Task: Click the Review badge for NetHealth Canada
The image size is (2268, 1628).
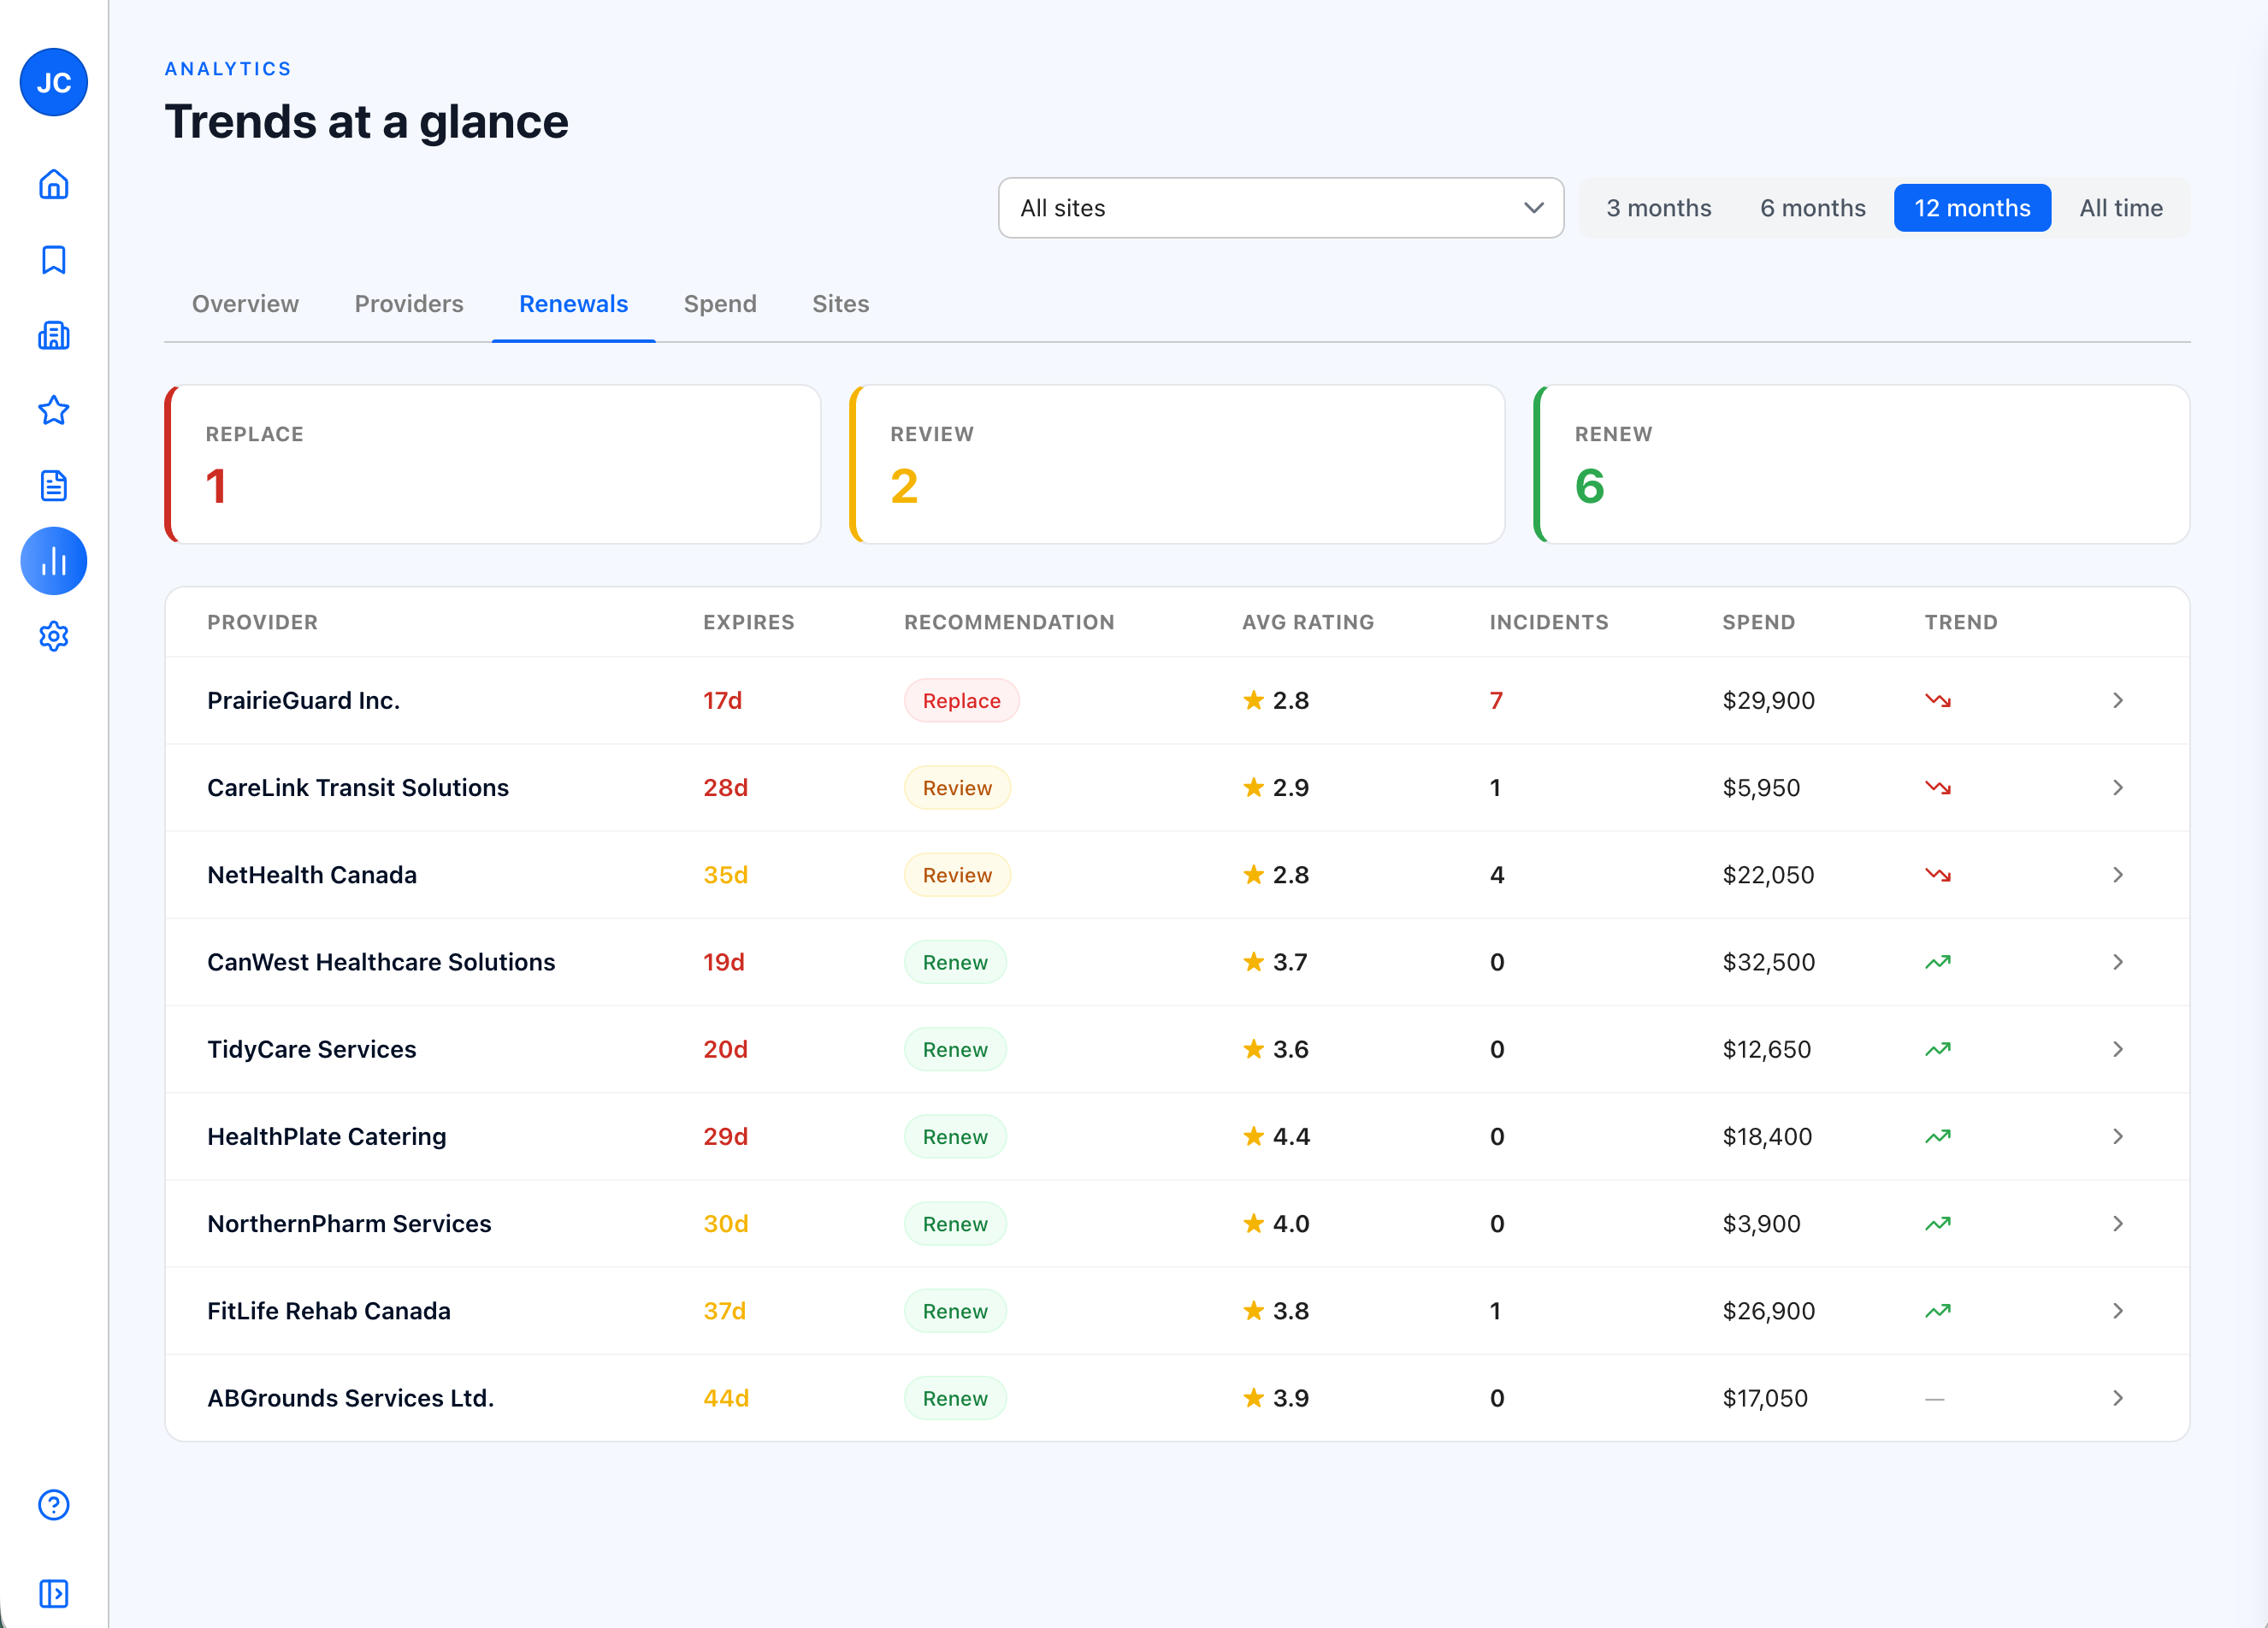Action: tap(957, 875)
